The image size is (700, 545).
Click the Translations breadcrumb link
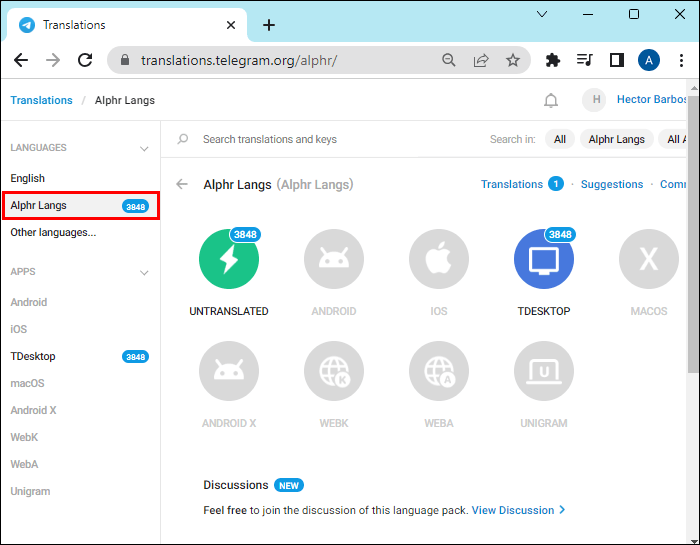(41, 100)
